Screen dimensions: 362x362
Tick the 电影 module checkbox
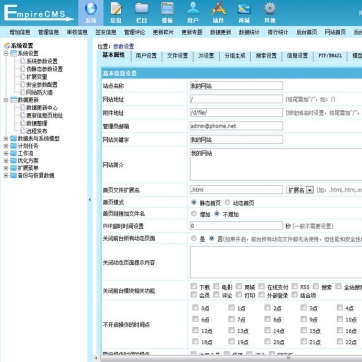coord(216,286)
